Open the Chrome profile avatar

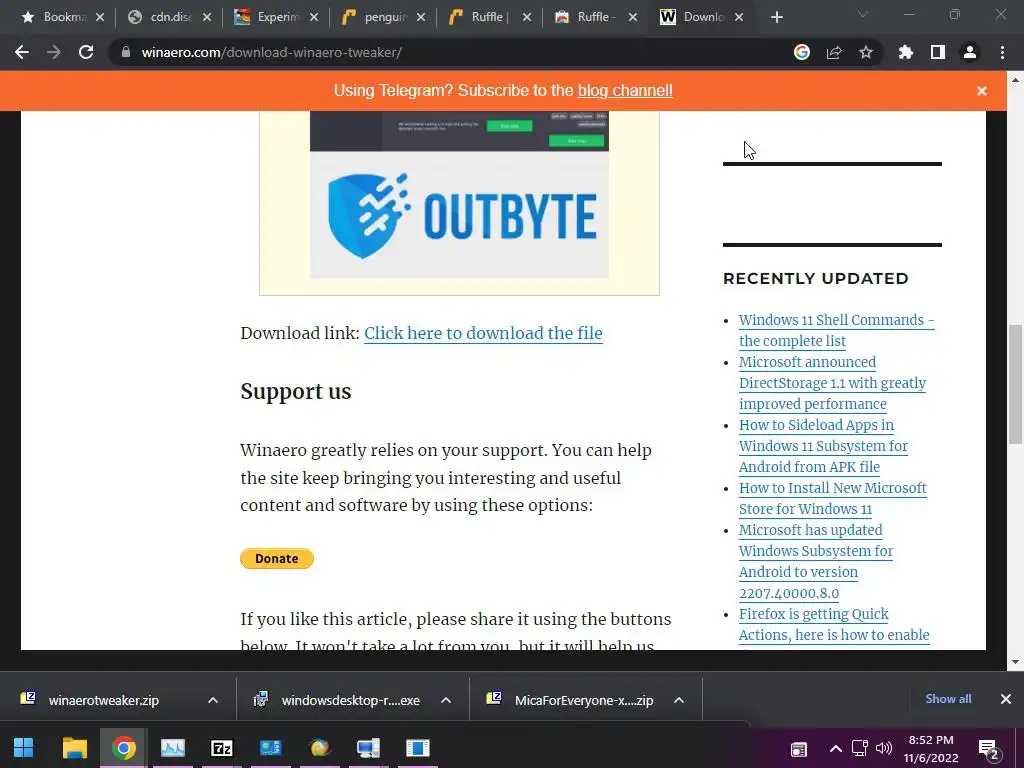pos(970,52)
